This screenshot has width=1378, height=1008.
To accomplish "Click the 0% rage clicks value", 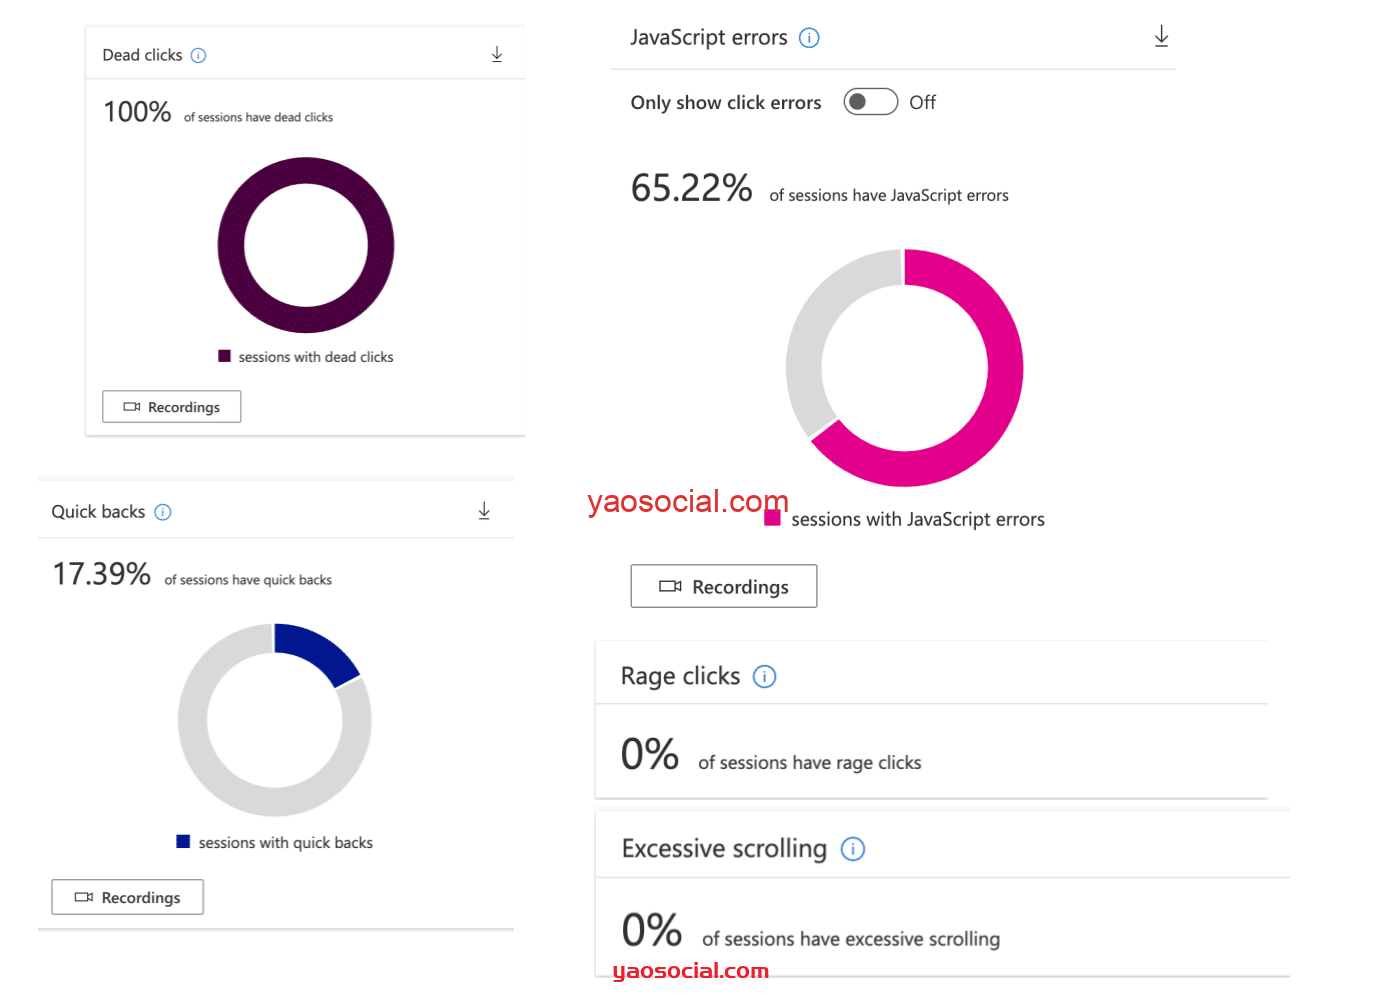I will pyautogui.click(x=649, y=754).
